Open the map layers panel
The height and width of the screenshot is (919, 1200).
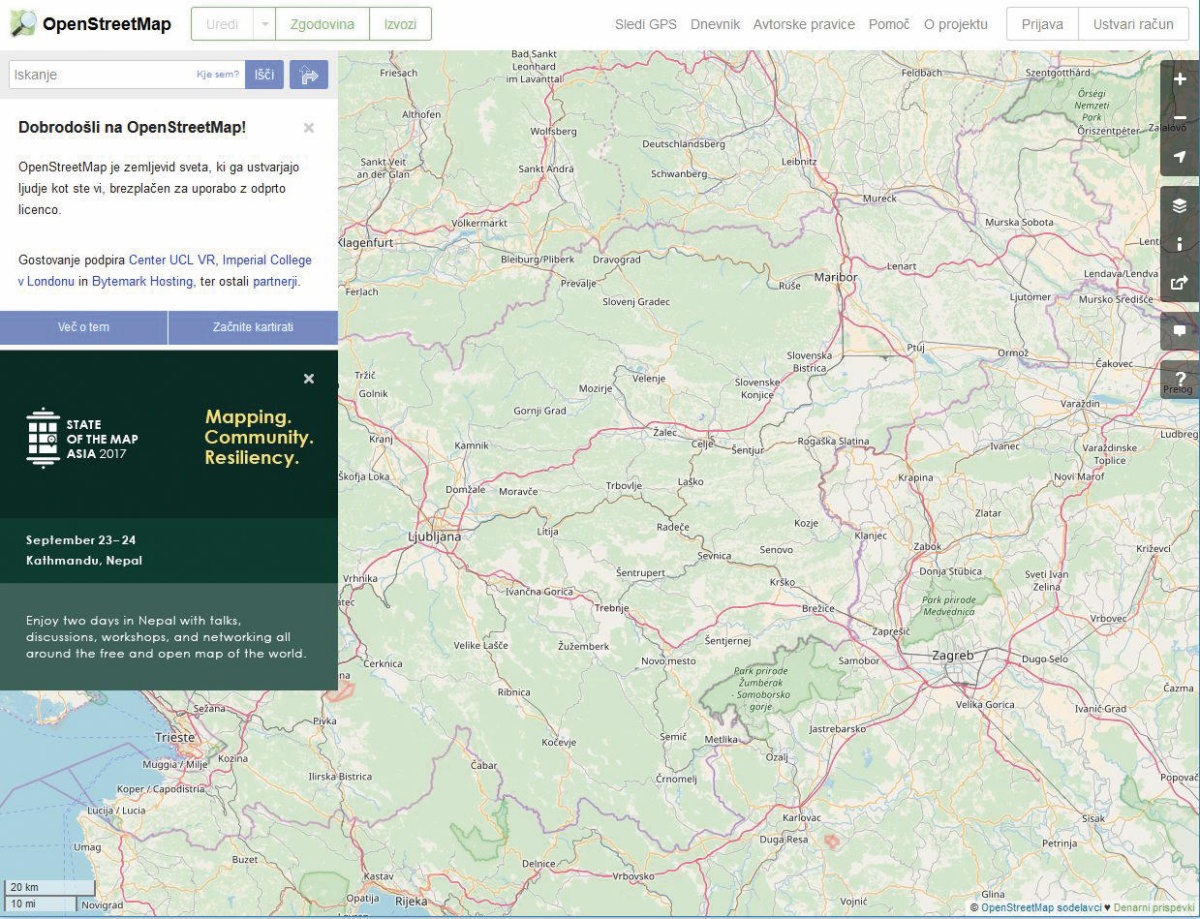click(1179, 206)
